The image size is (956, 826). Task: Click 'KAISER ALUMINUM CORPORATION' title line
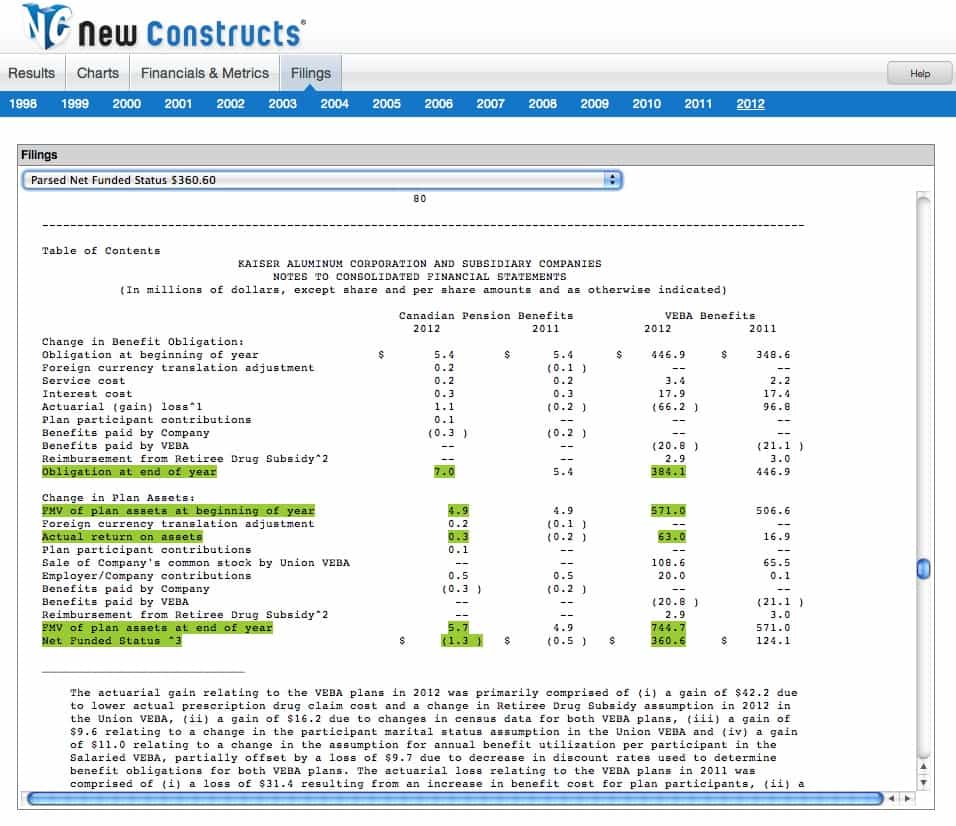tap(419, 264)
